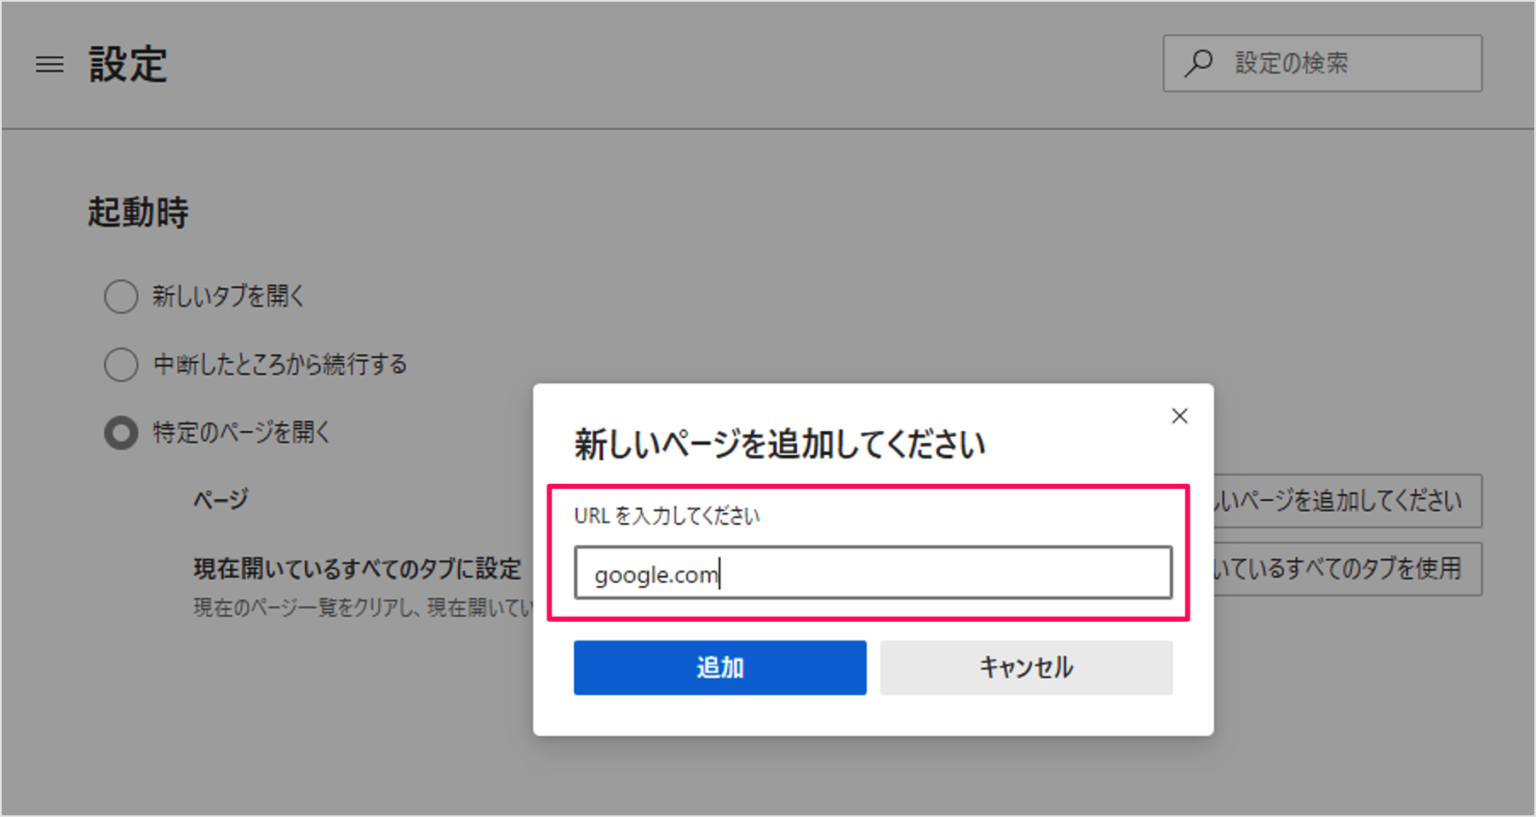This screenshot has width=1536, height=817.
Task: Close the 新しいページを追加 dialog with X
Action: point(1179,416)
